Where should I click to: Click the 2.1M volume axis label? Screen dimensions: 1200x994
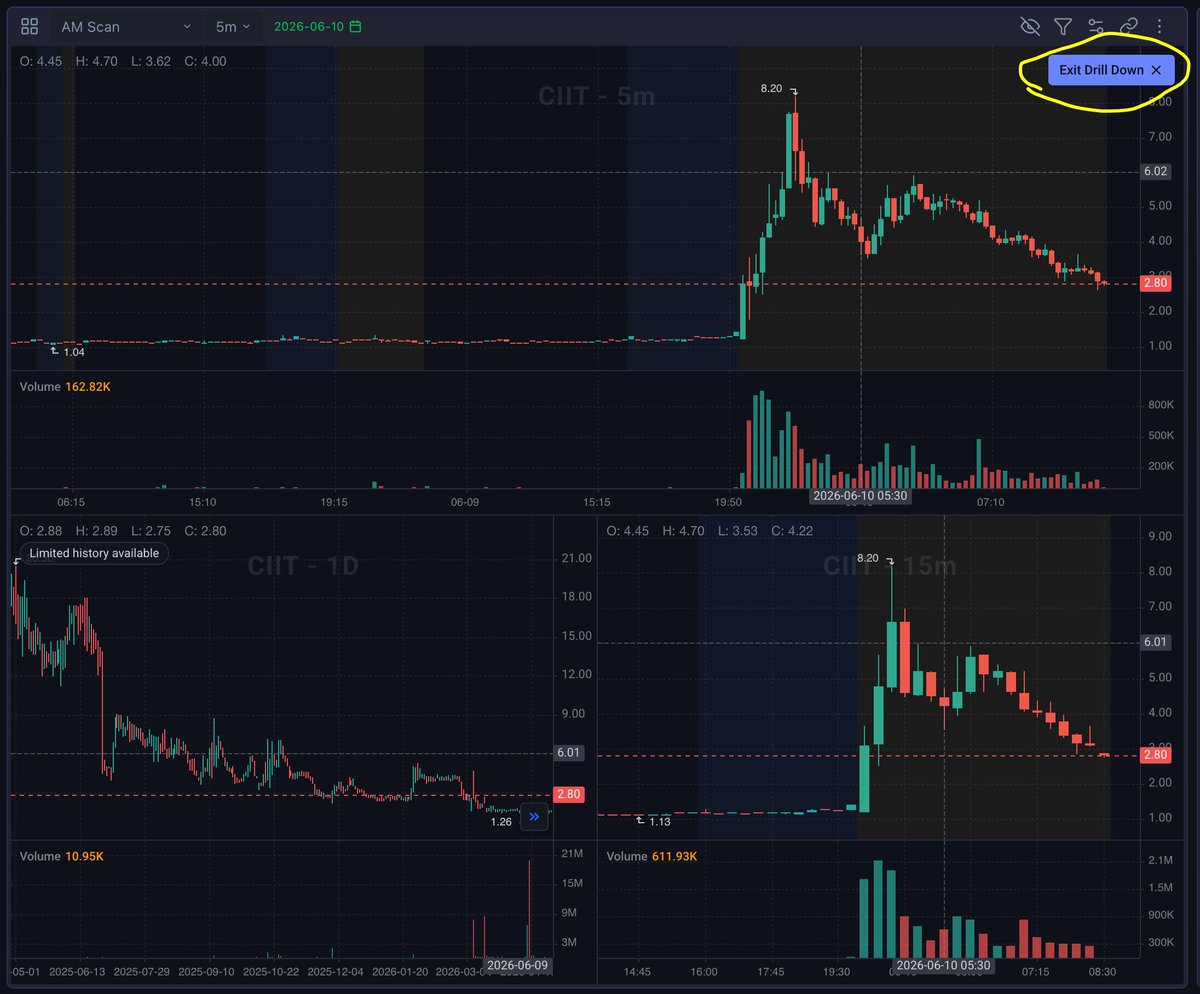pyautogui.click(x=1161, y=860)
